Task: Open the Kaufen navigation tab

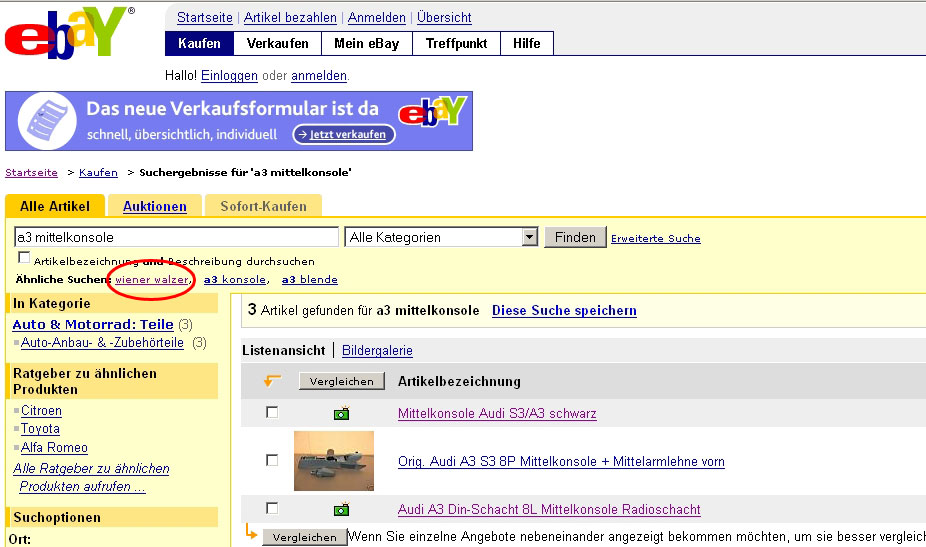Action: (x=199, y=43)
